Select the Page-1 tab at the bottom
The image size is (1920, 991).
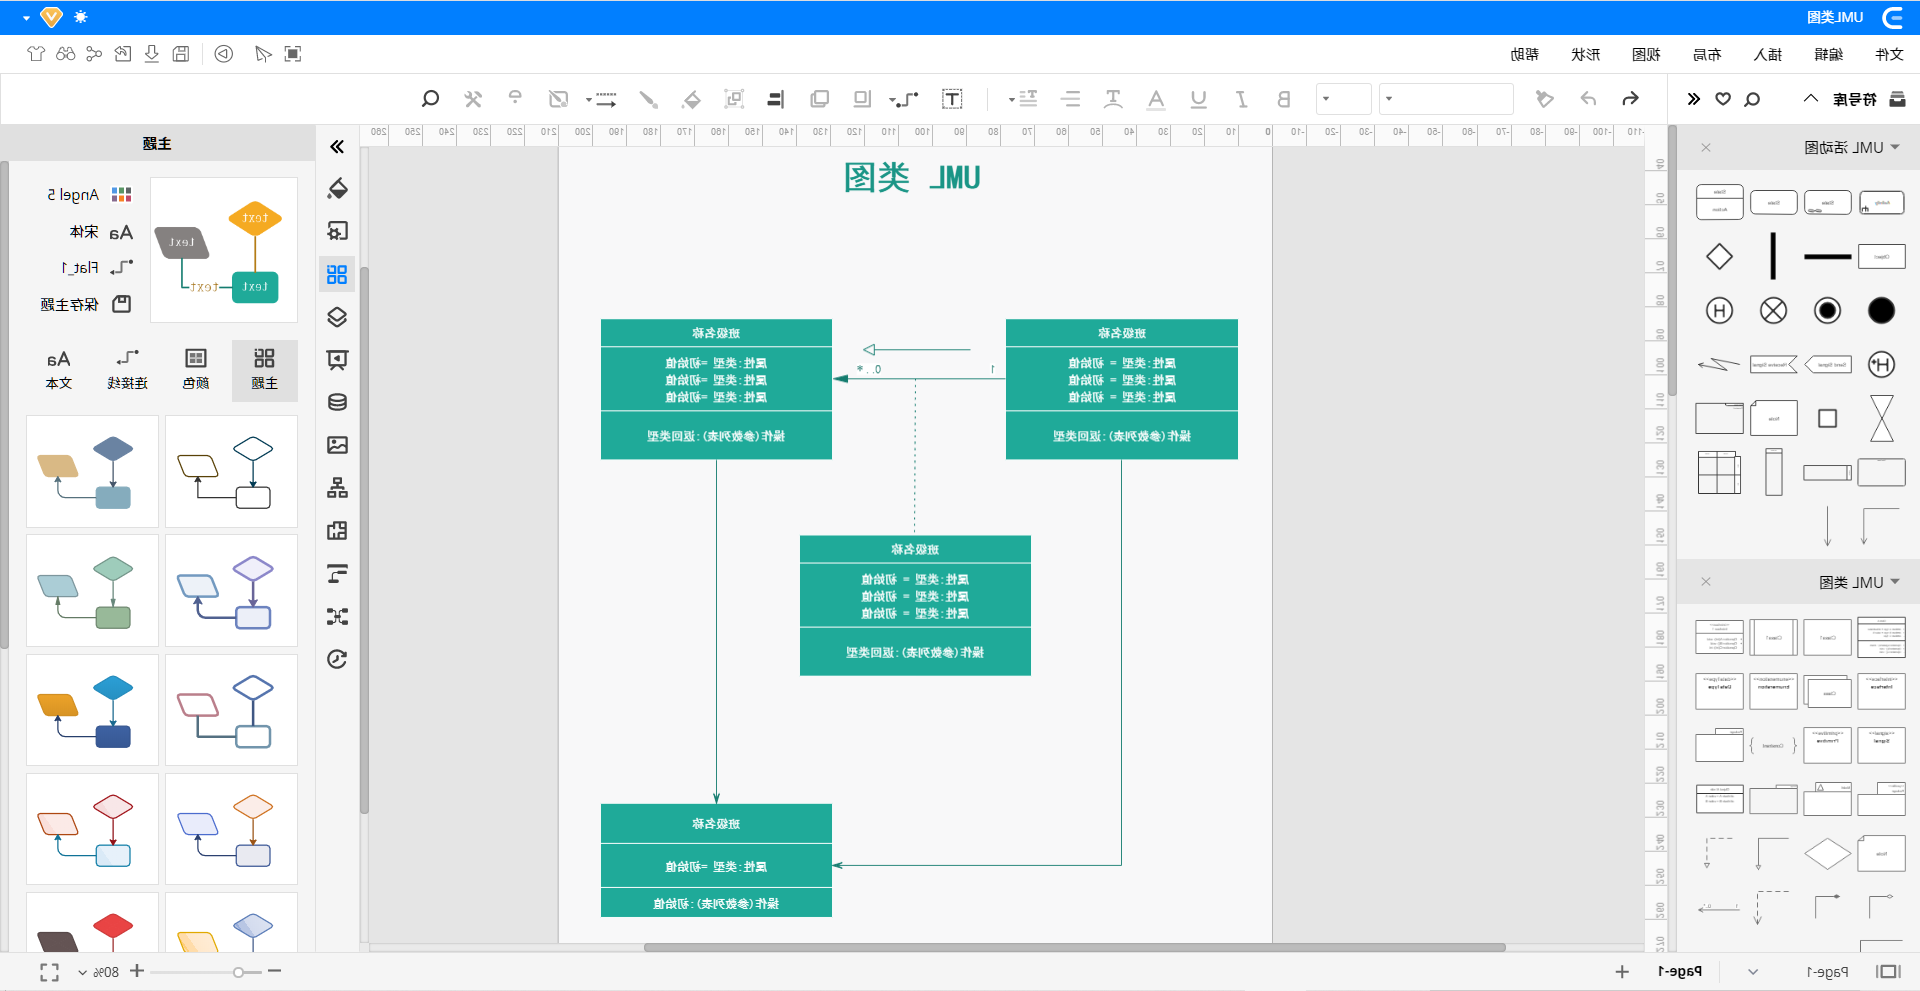click(1680, 971)
